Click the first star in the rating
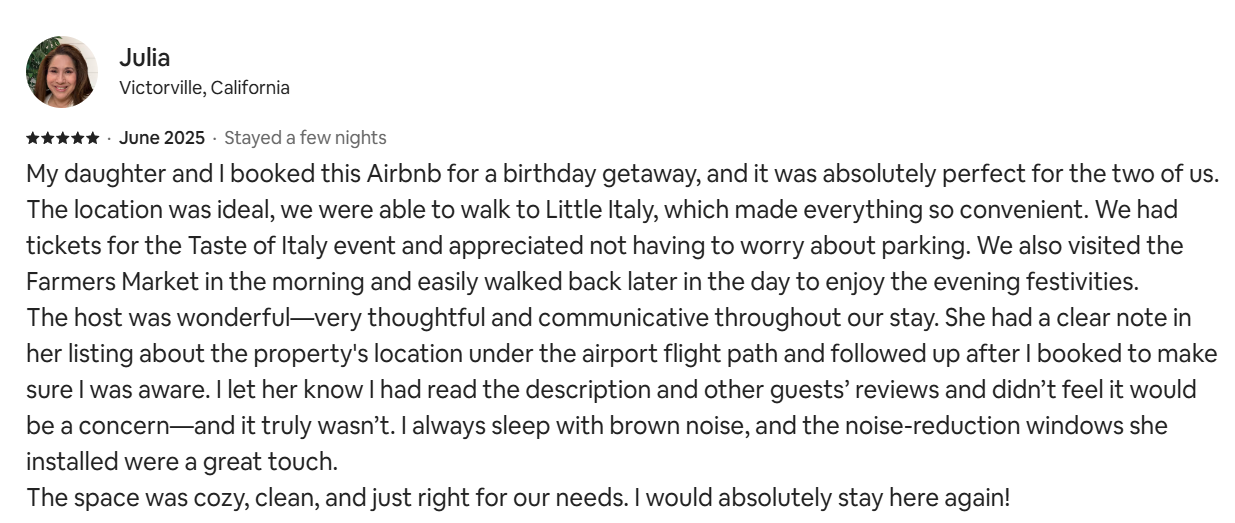The image size is (1235, 523). click(x=32, y=138)
